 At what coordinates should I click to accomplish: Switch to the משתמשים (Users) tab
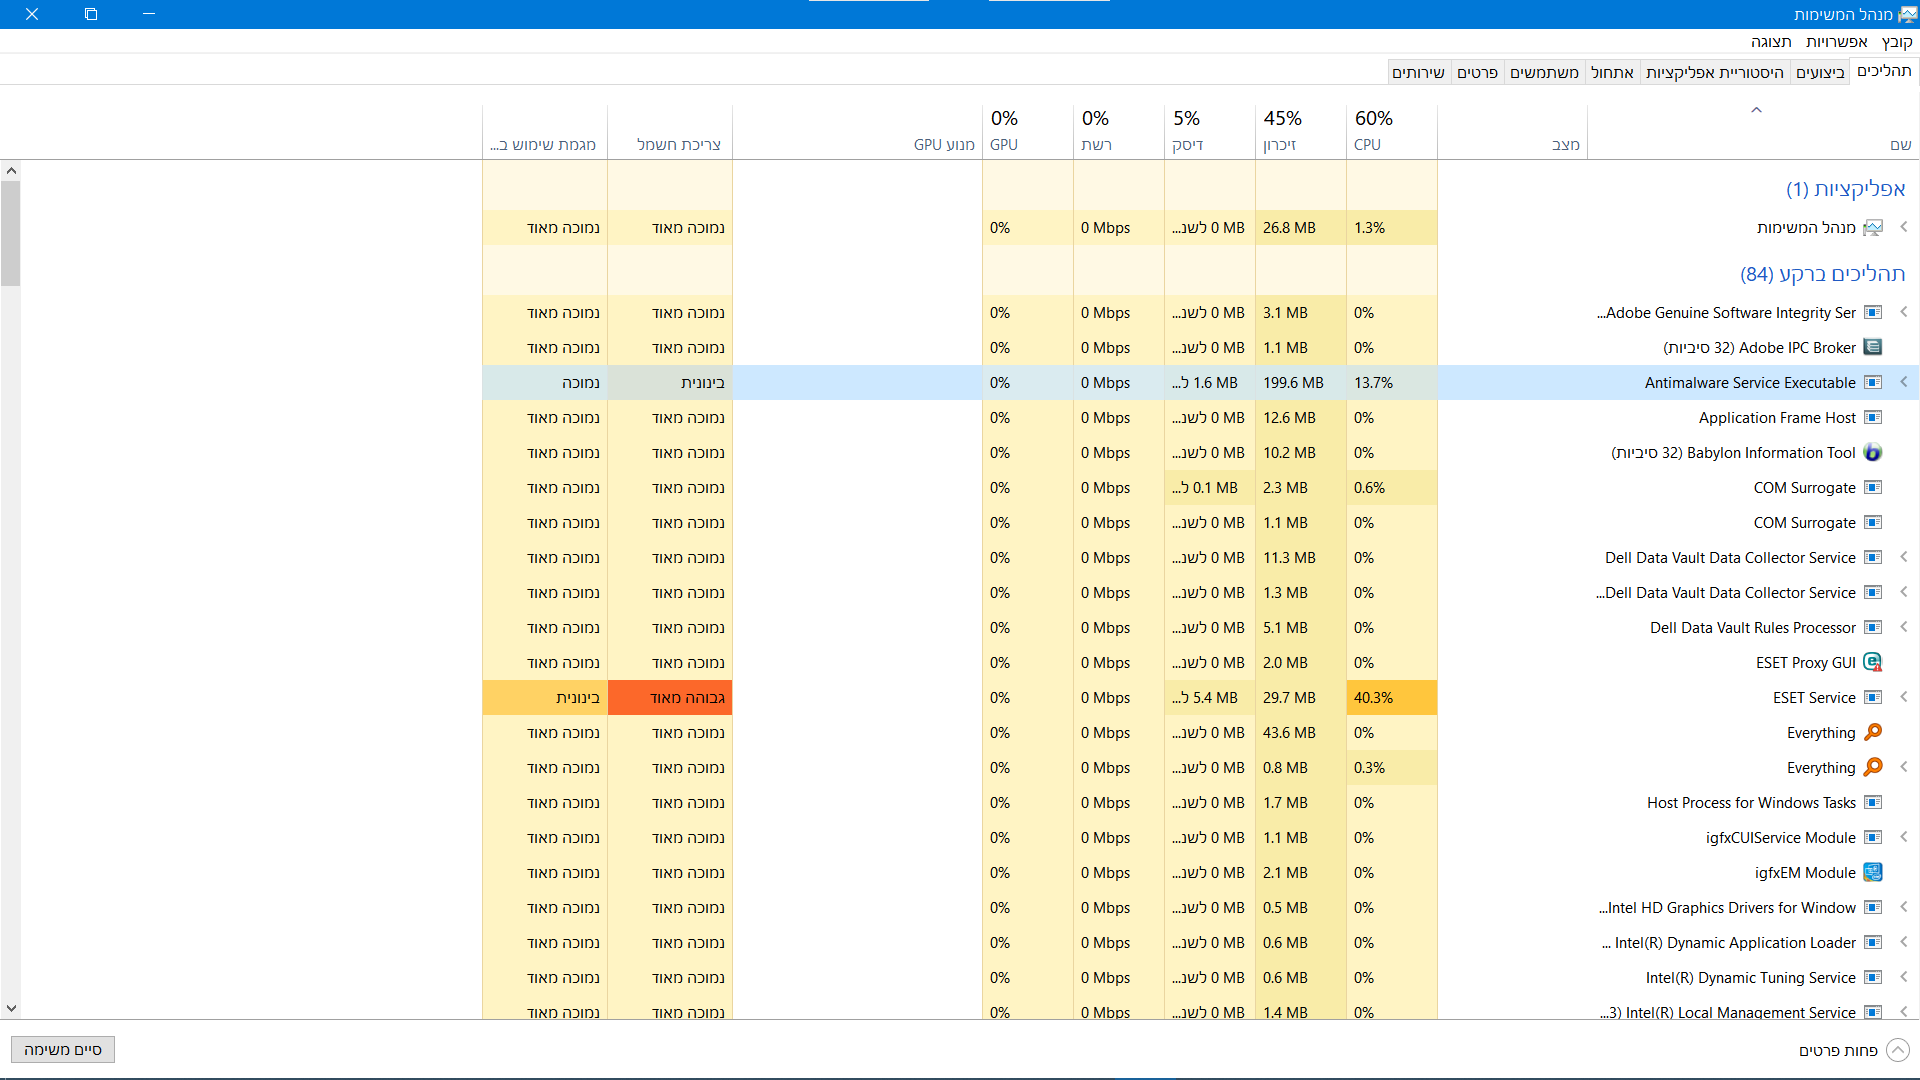pyautogui.click(x=1544, y=72)
